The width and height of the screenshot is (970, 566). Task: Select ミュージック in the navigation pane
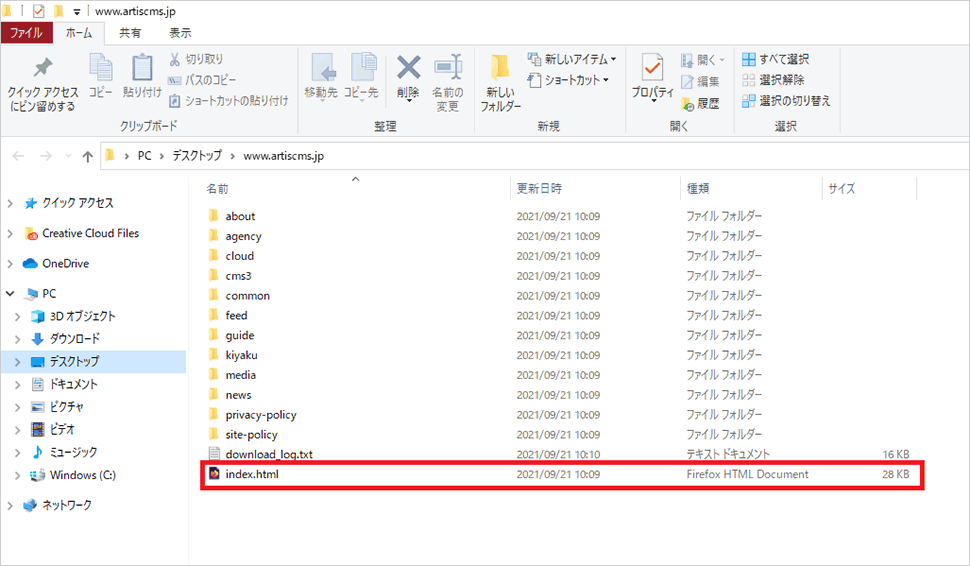coord(73,452)
